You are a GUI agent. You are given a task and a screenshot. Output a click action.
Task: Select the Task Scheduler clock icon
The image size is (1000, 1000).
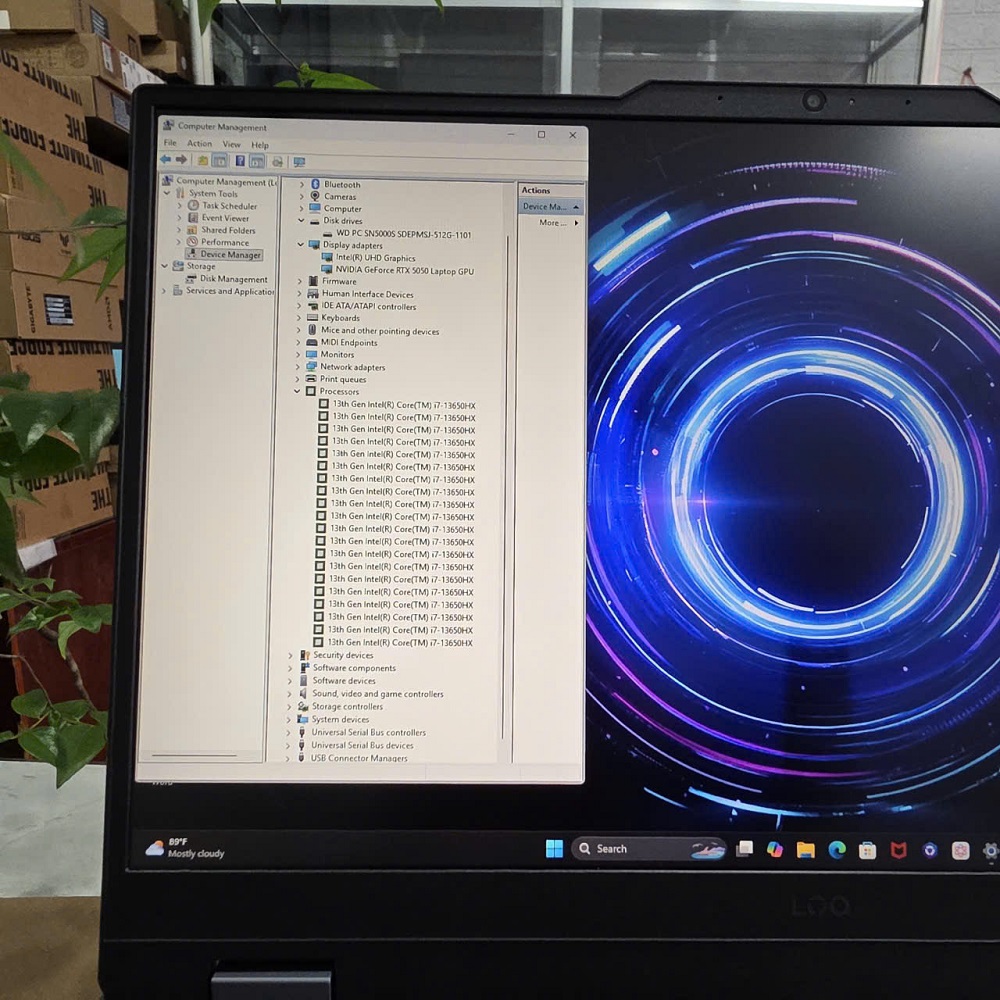[193, 205]
